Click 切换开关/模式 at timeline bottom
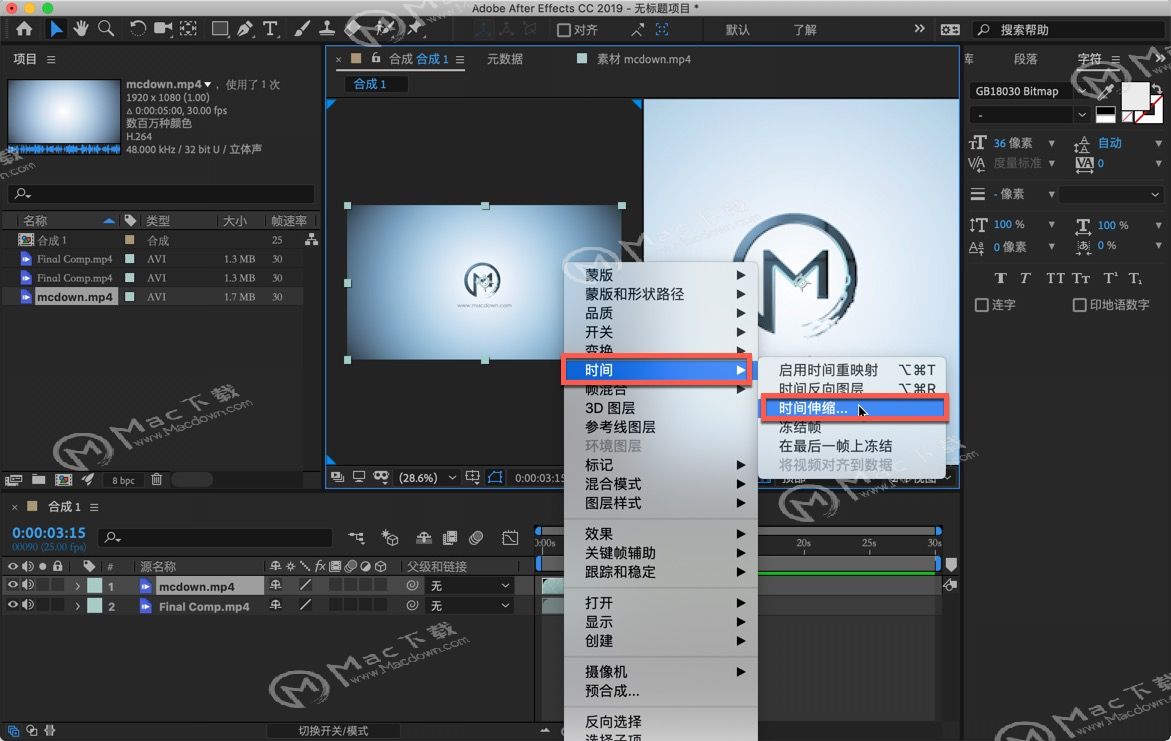Screen dimensions: 1171x741 pos(333,731)
